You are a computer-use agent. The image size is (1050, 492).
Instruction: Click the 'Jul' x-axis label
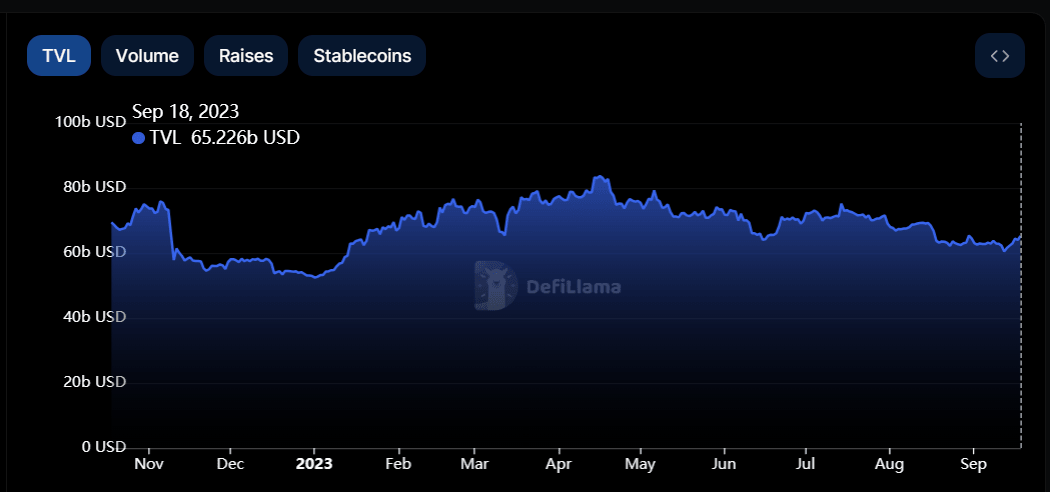tap(806, 464)
